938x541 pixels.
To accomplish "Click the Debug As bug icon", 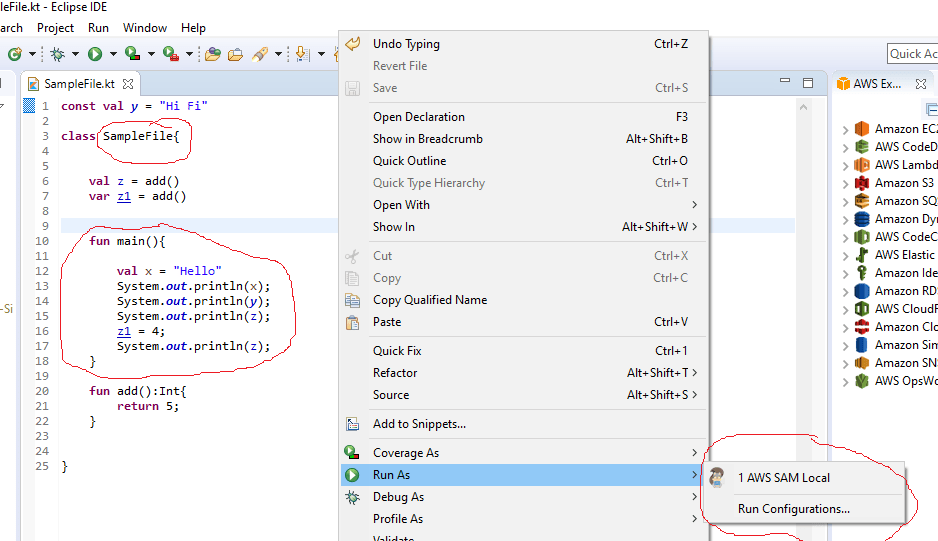I will coord(352,497).
